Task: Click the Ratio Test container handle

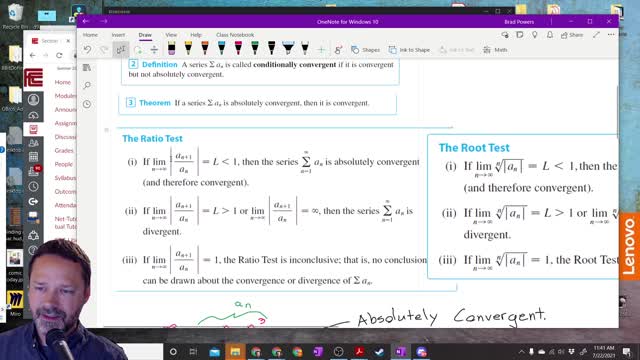Action: (x=107, y=130)
